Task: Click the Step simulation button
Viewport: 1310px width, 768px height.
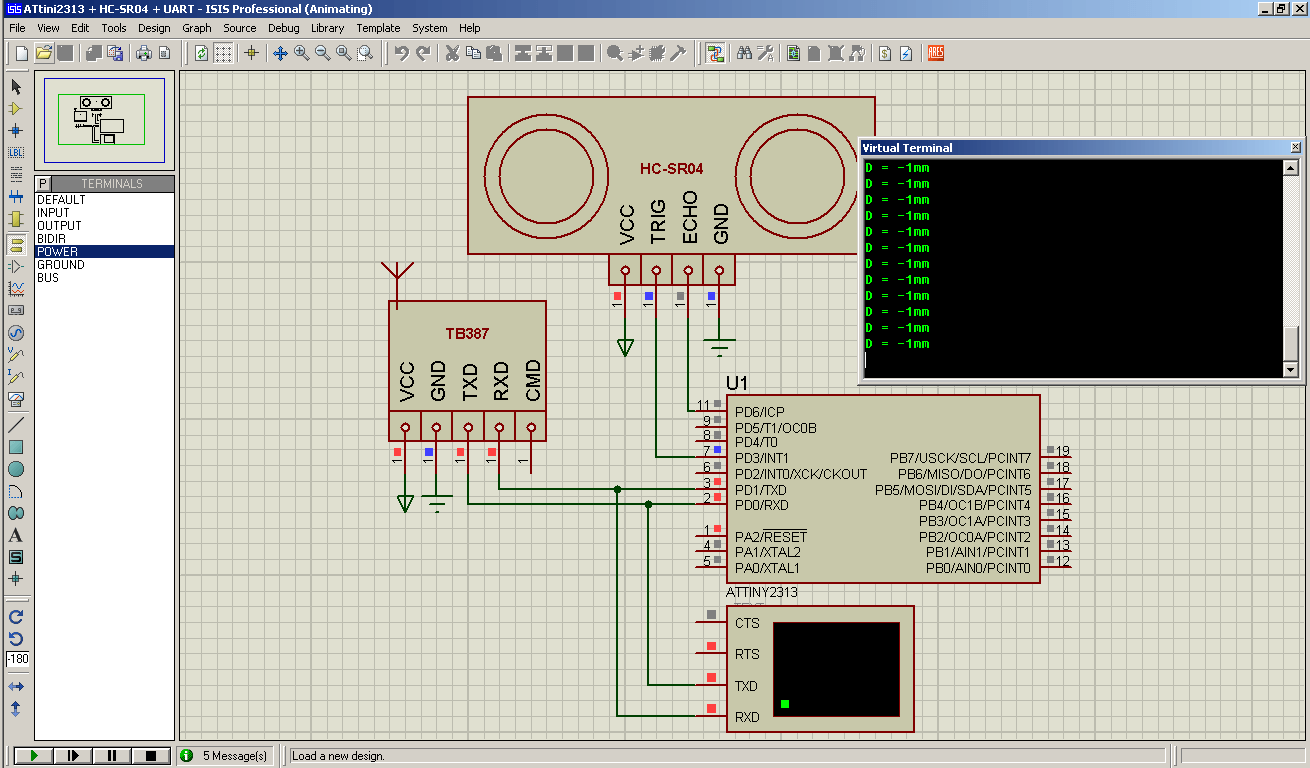Action: click(72, 756)
